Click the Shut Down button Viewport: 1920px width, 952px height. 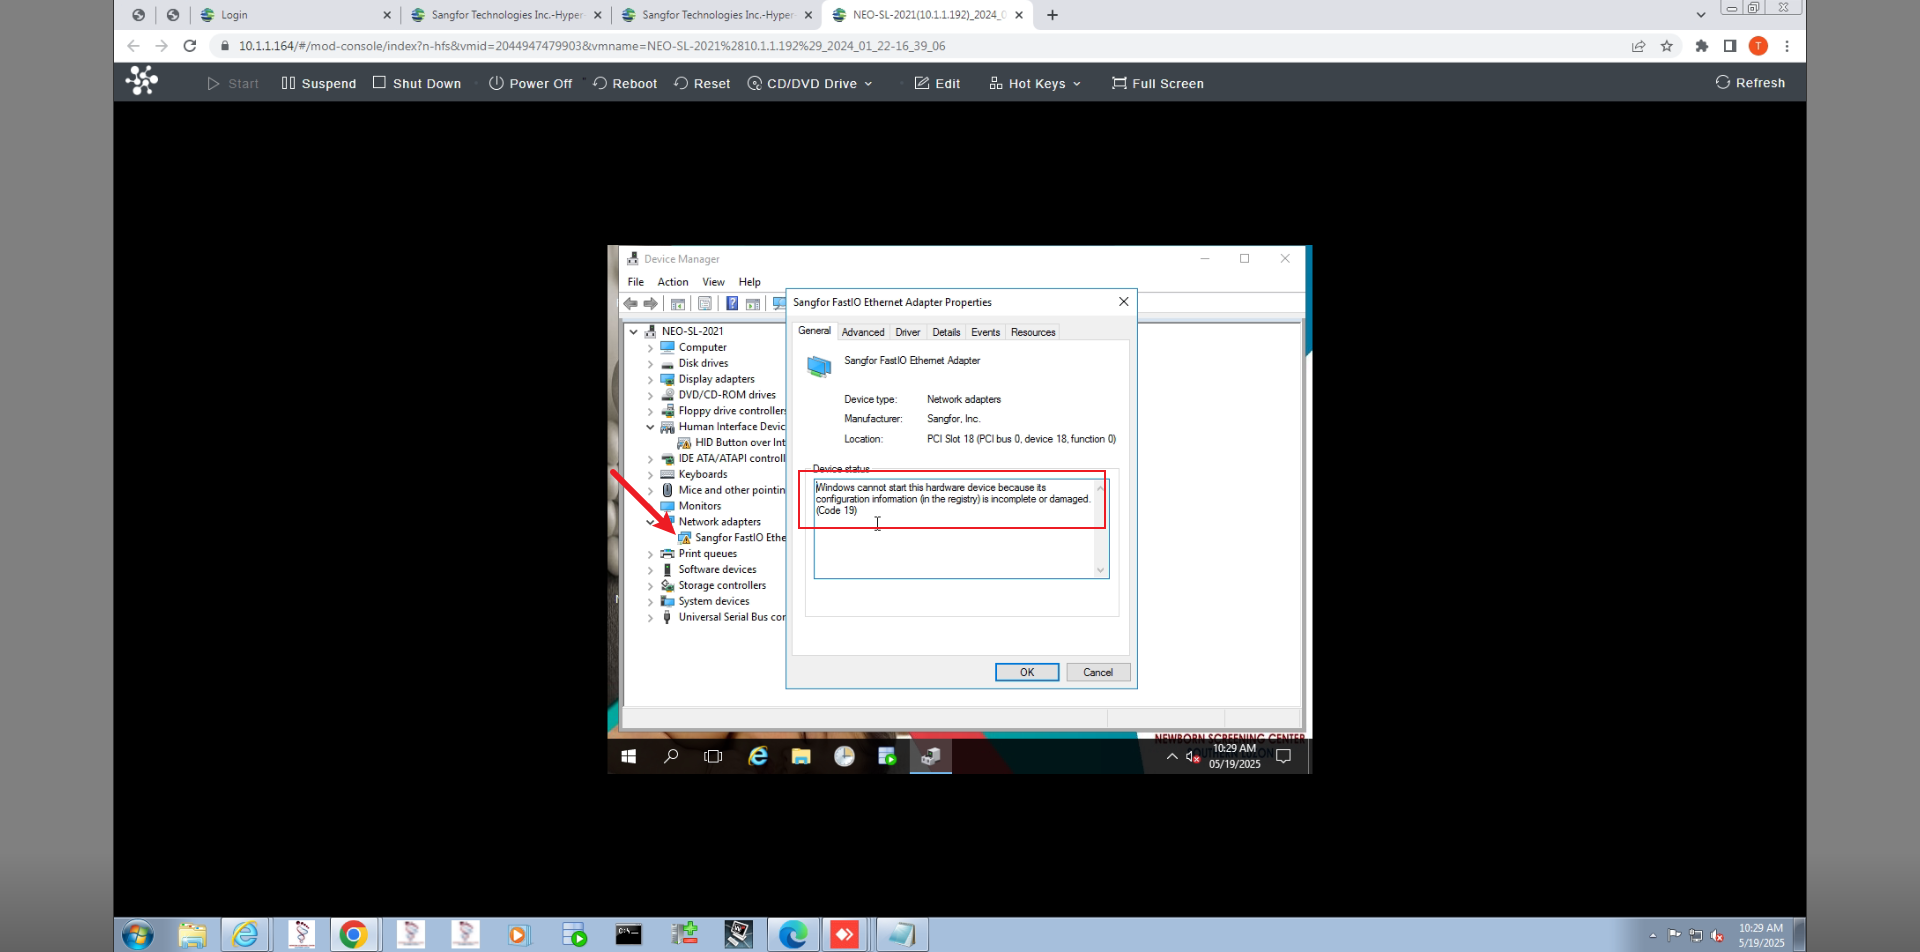pyautogui.click(x=417, y=83)
